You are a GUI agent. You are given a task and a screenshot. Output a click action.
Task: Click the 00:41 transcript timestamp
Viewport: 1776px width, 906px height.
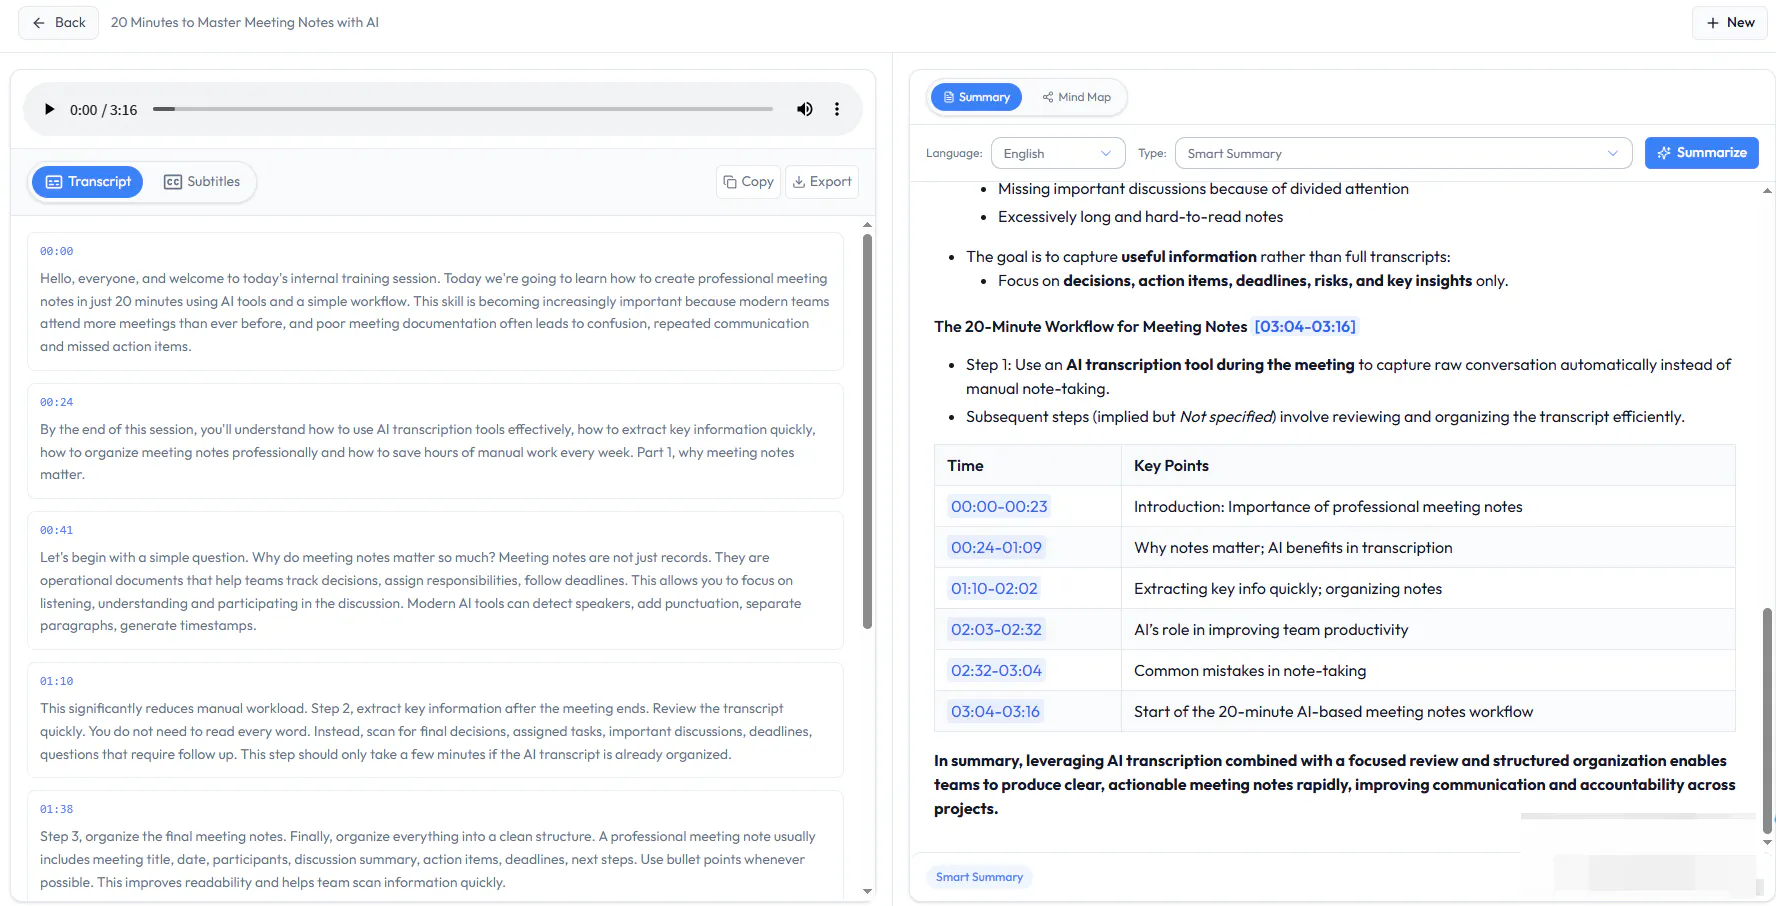[57, 530]
